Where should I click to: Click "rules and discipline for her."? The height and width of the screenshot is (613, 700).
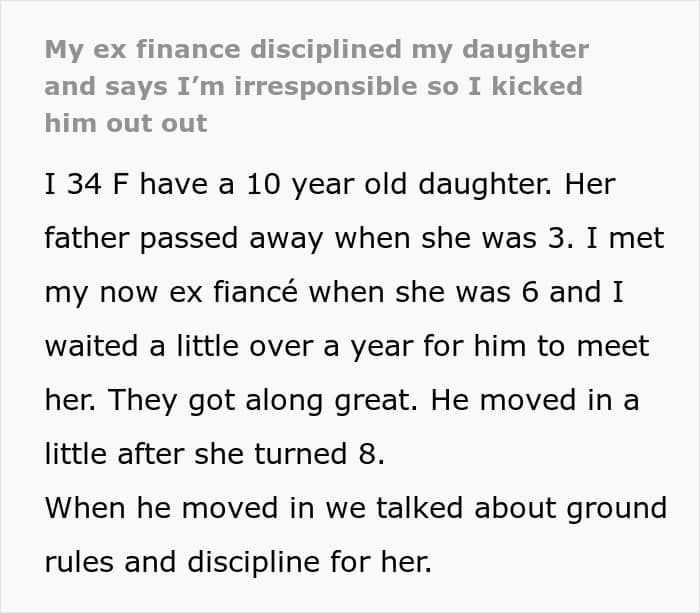tap(238, 563)
